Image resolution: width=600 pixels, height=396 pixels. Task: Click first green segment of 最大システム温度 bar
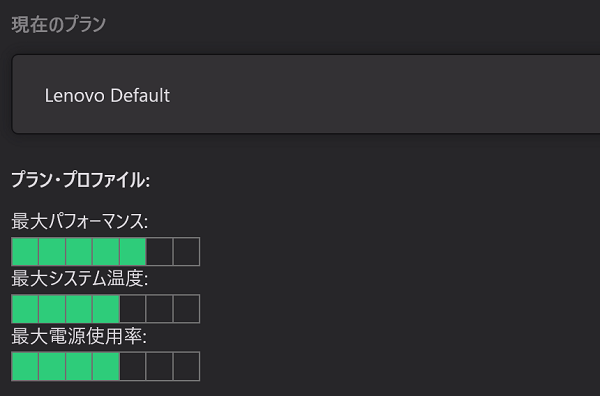point(25,309)
